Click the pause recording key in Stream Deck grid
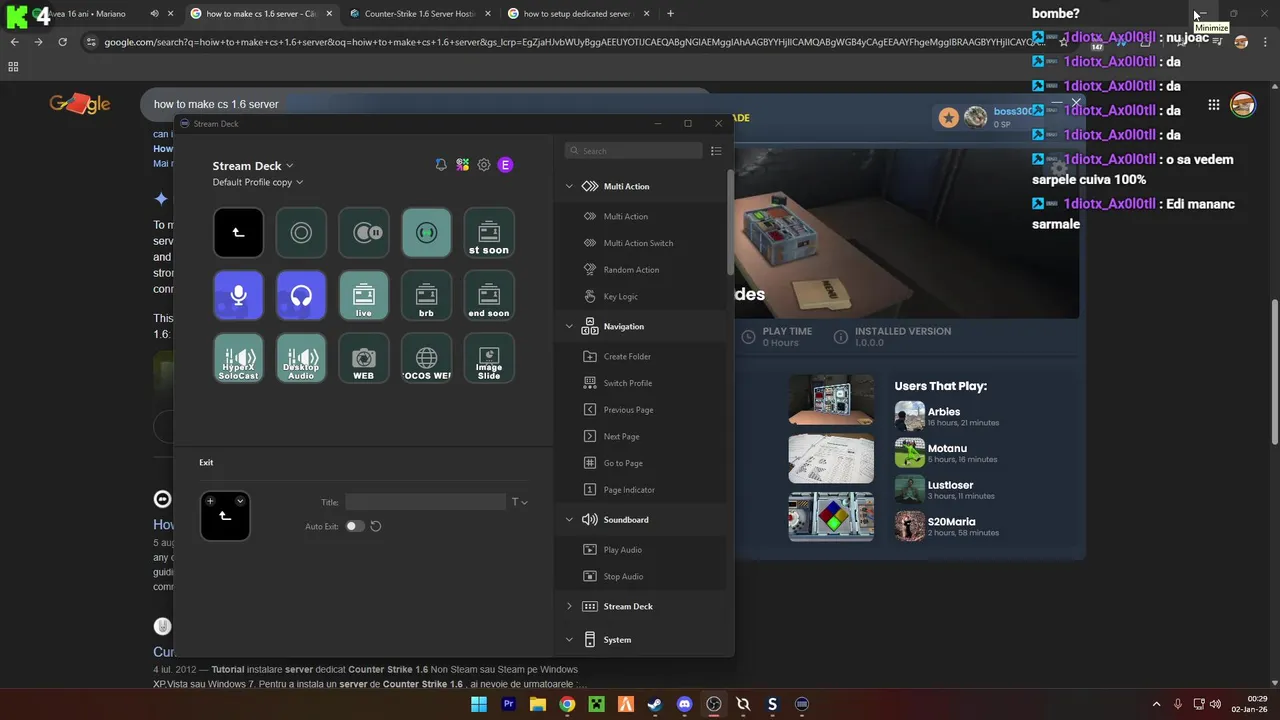This screenshot has height=720, width=1280. click(x=364, y=233)
